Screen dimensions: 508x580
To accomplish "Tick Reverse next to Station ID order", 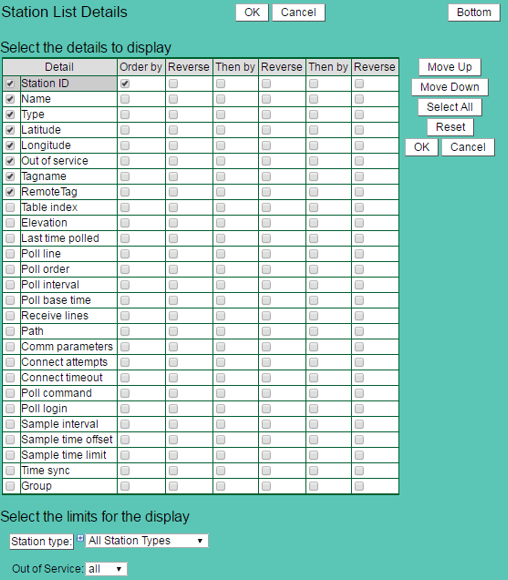I will pyautogui.click(x=173, y=84).
